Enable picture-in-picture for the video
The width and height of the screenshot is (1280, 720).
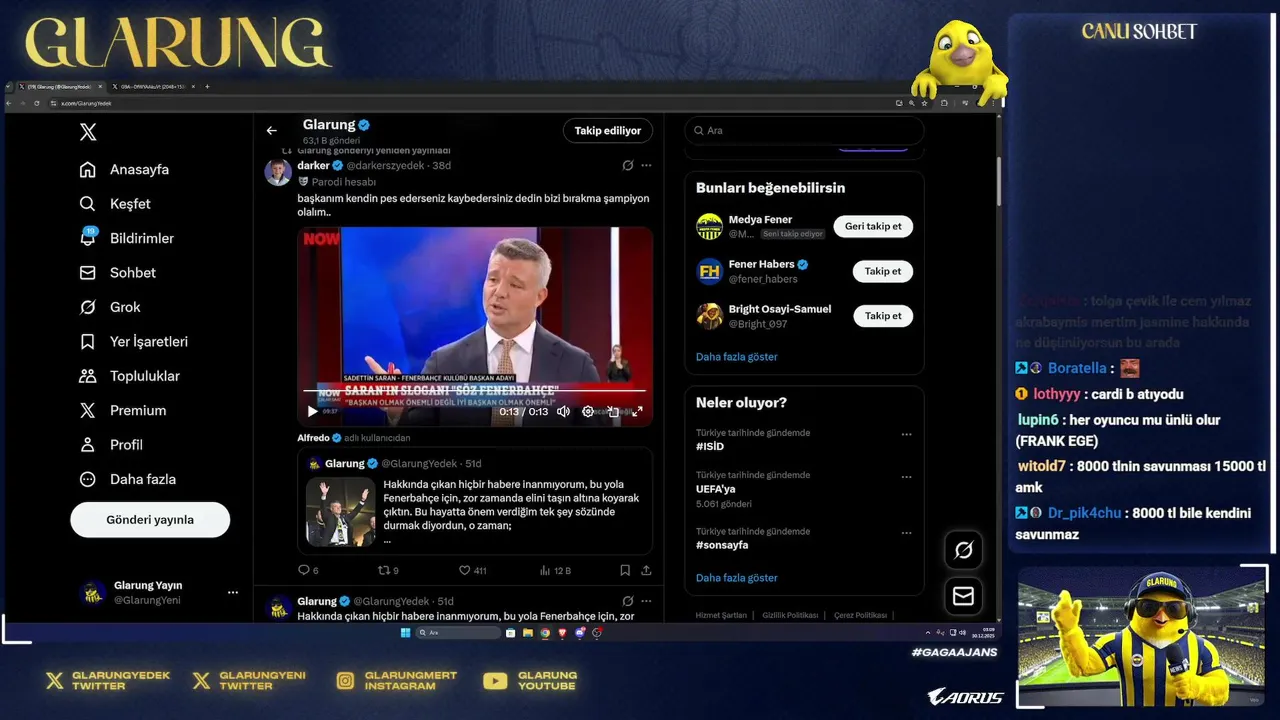point(613,411)
